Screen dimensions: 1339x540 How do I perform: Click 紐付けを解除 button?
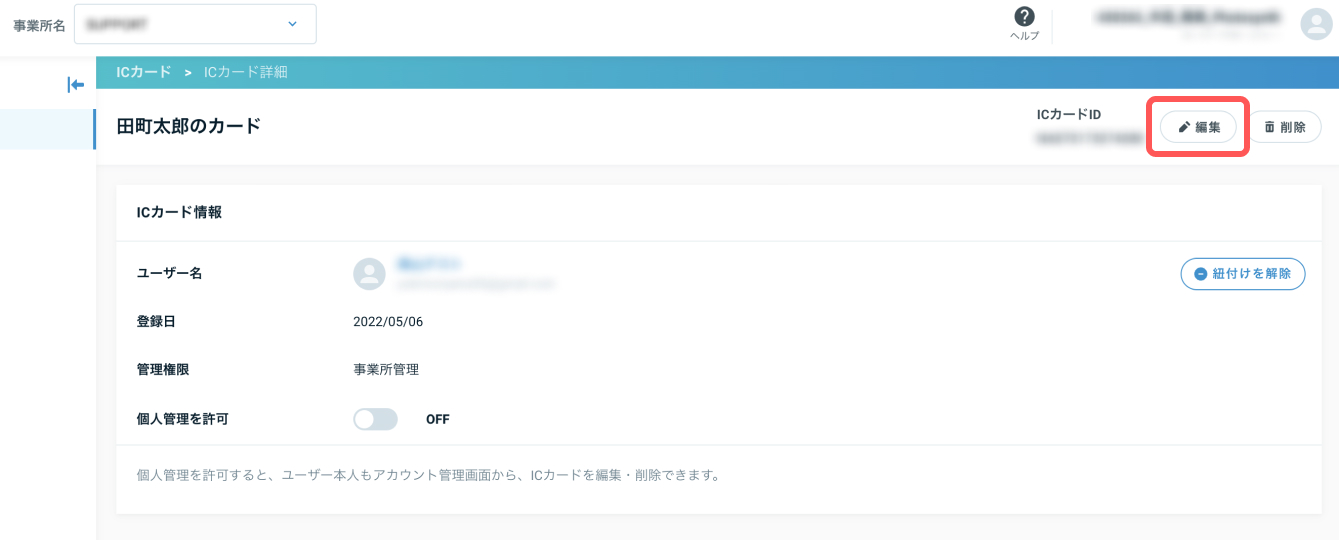coord(1243,273)
